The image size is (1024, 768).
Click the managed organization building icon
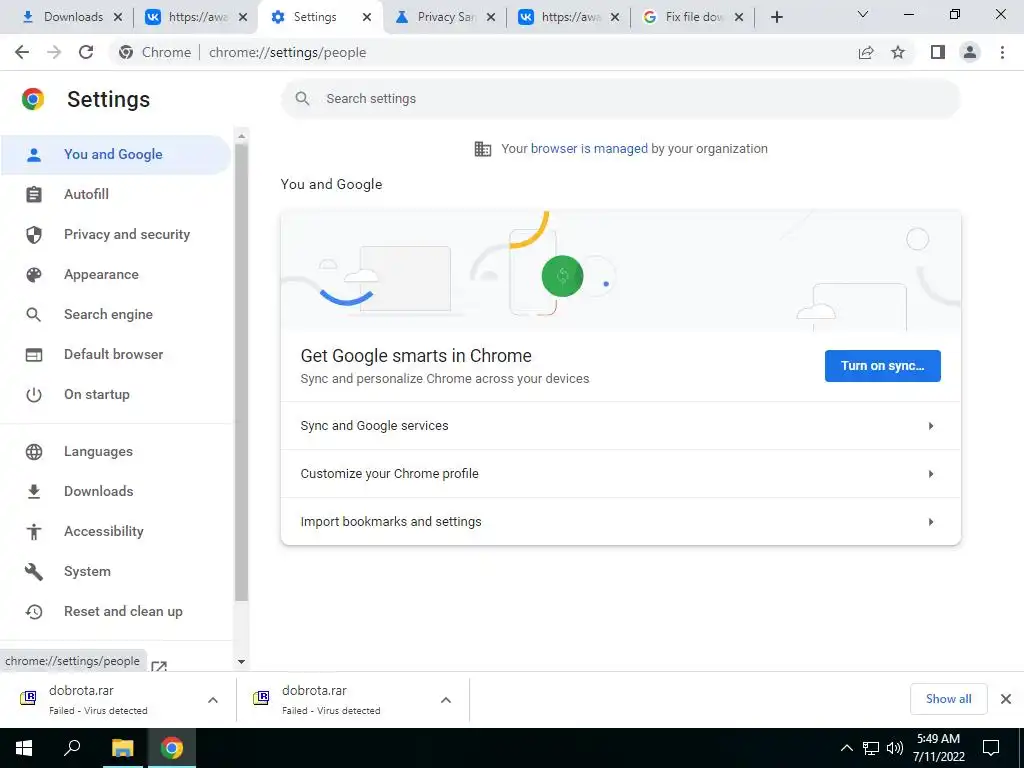(483, 149)
